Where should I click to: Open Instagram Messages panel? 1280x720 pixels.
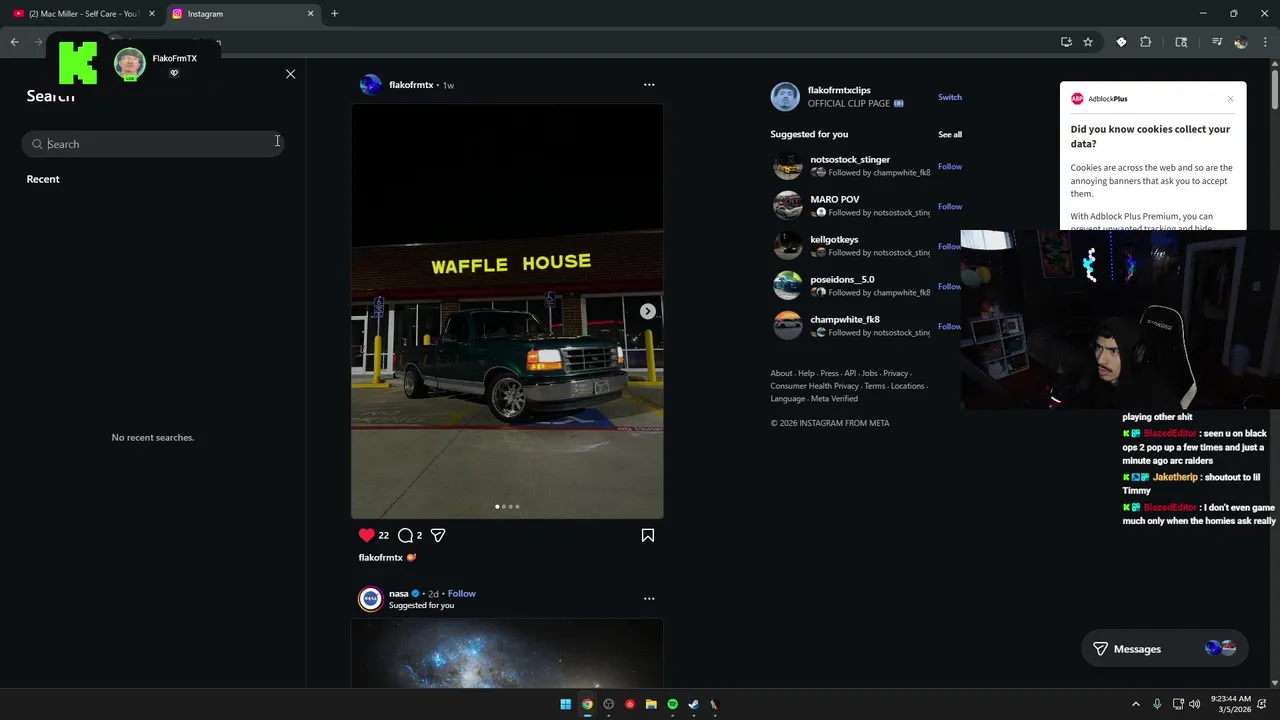pos(1165,649)
